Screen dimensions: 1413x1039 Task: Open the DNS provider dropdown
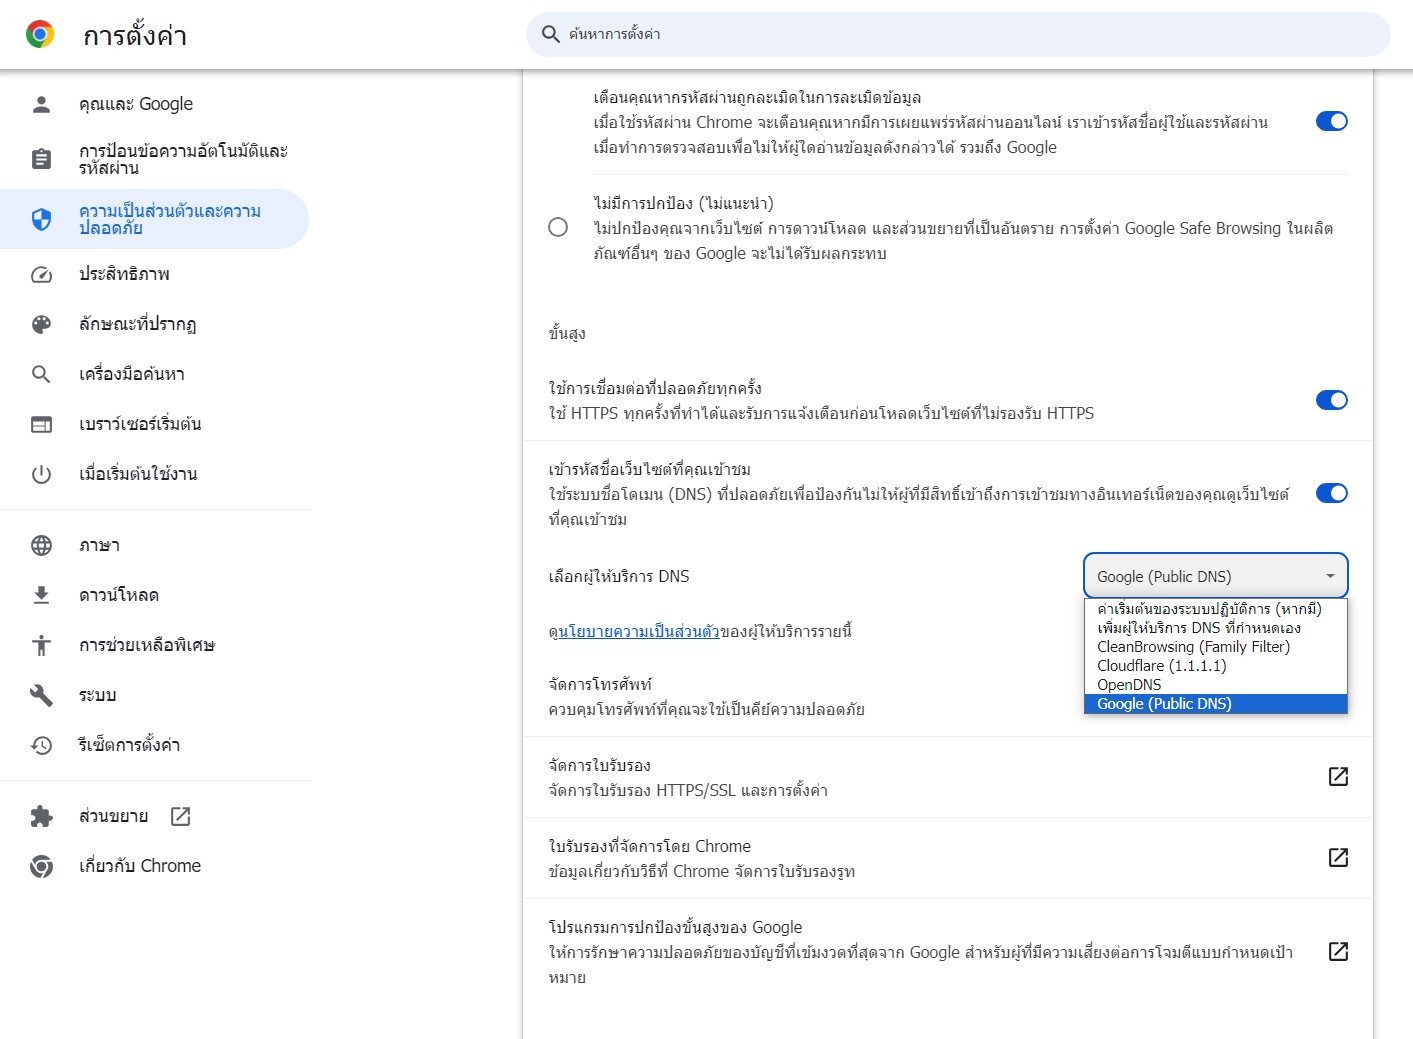coord(1214,576)
